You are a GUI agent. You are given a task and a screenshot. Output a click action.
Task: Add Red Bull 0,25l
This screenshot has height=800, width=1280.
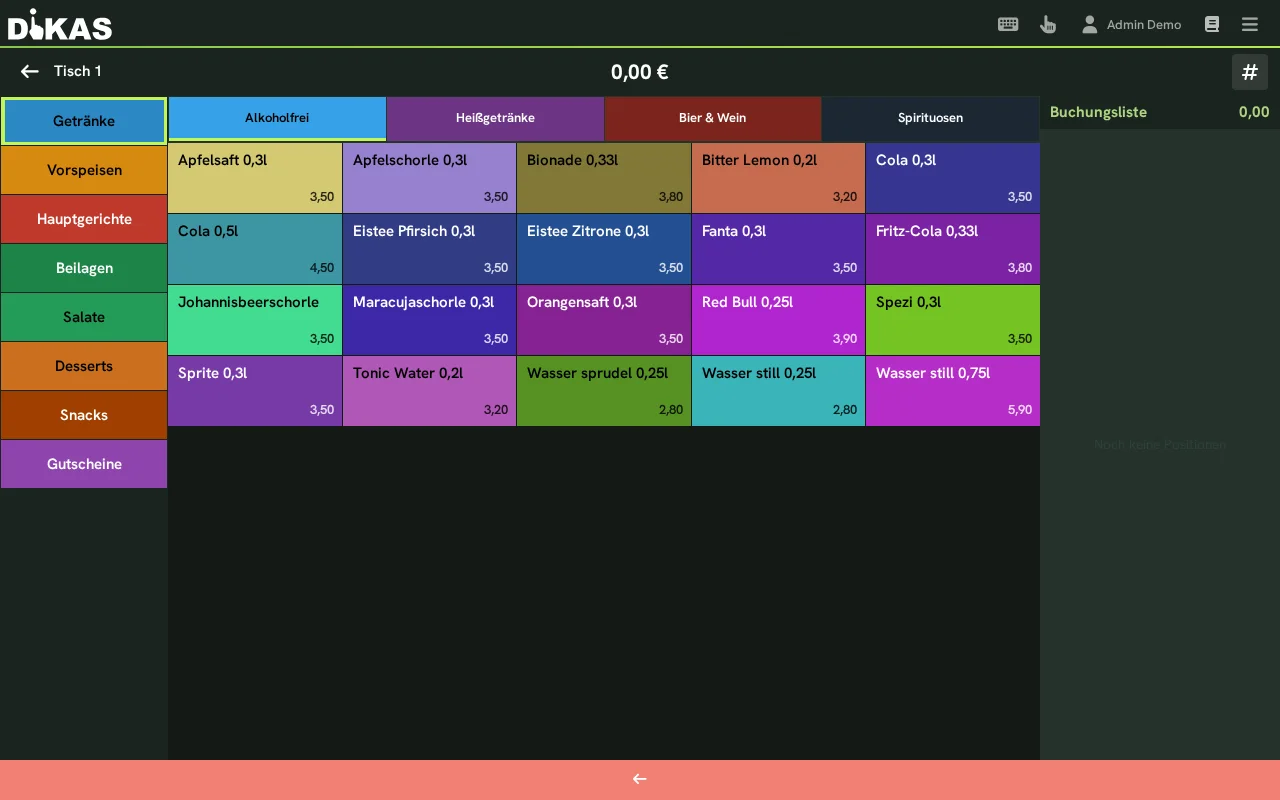tap(778, 320)
